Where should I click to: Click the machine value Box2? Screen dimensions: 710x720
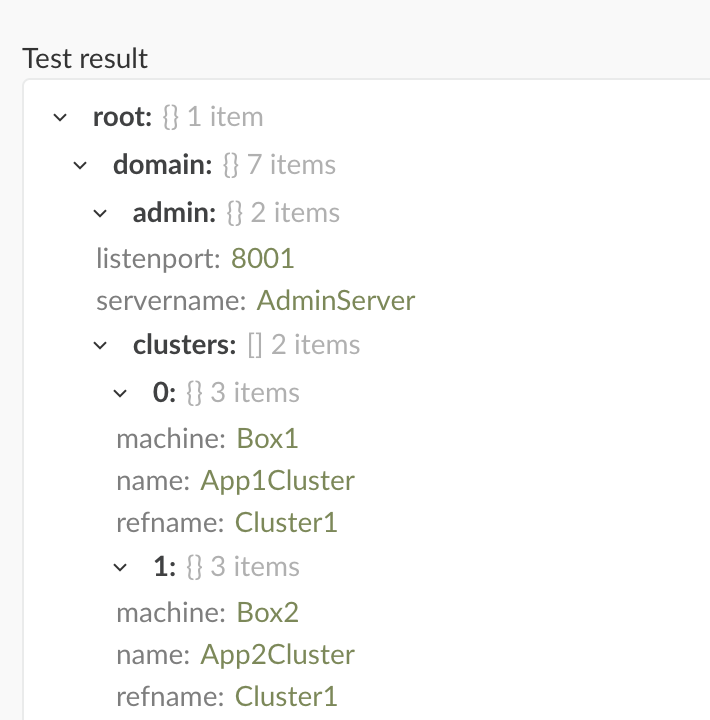(267, 612)
